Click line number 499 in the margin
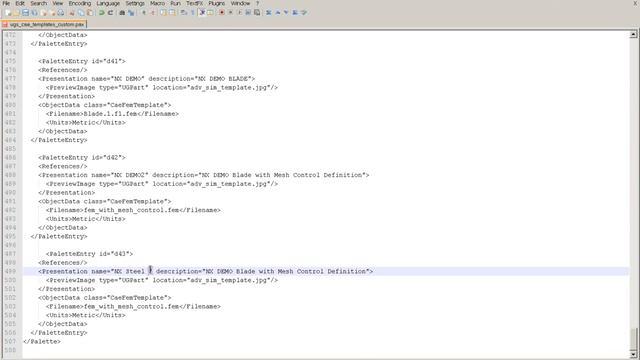640x360 pixels. pyautogui.click(x=11, y=271)
